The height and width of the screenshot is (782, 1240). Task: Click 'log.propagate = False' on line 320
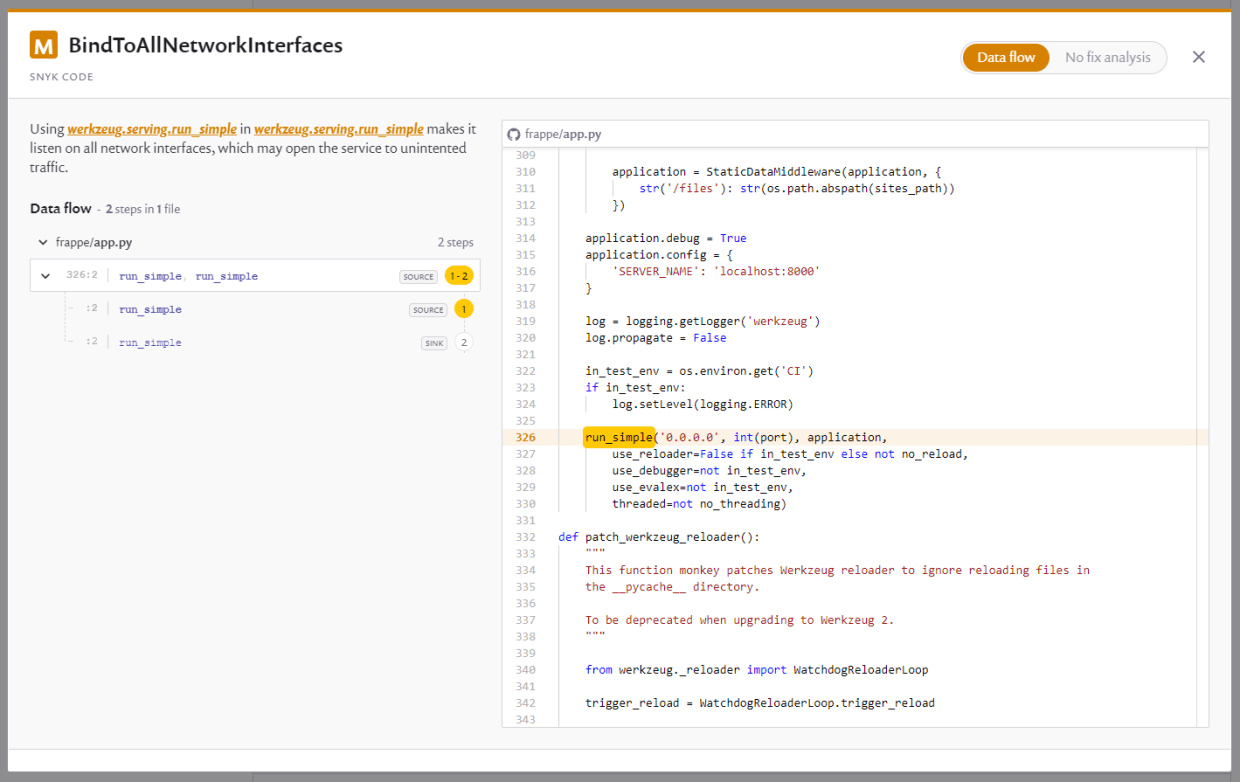[x=656, y=338]
